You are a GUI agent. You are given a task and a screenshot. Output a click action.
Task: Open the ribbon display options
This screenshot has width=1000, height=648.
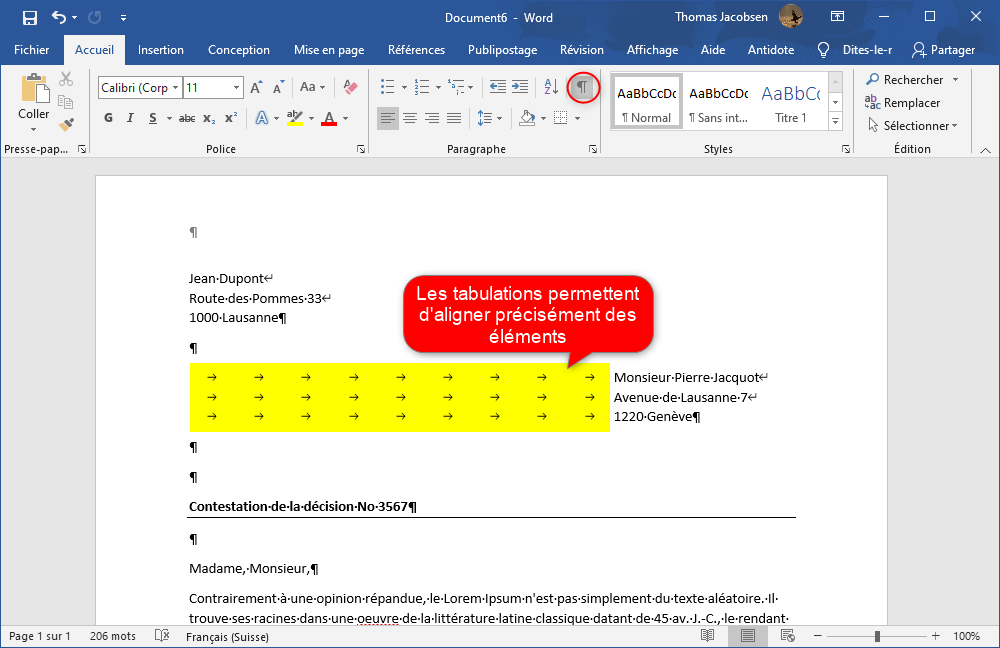coord(837,17)
